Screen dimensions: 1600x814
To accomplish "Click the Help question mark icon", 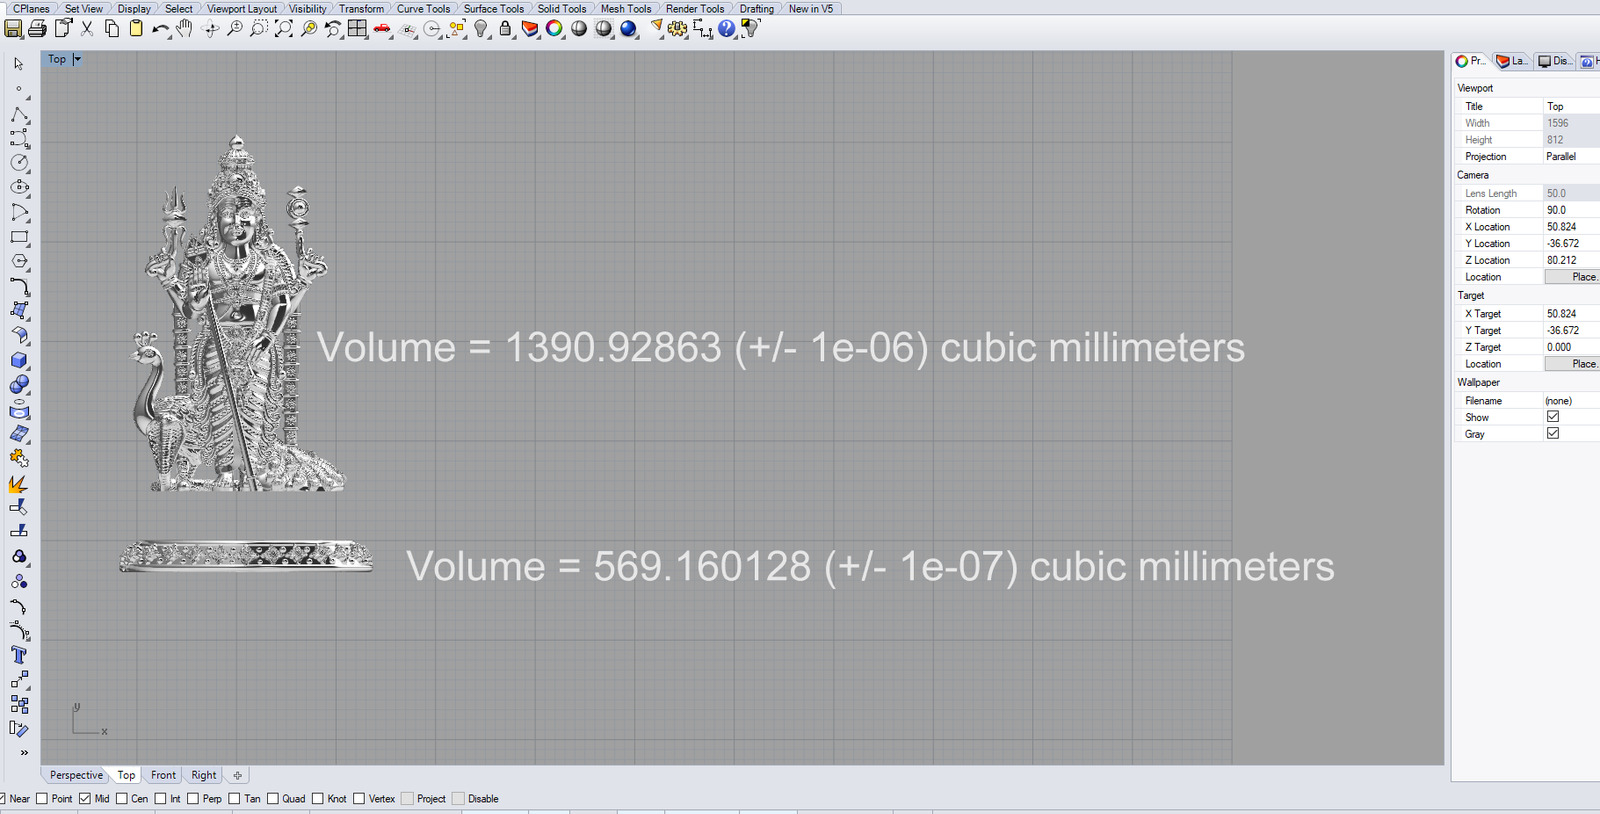I will (727, 29).
